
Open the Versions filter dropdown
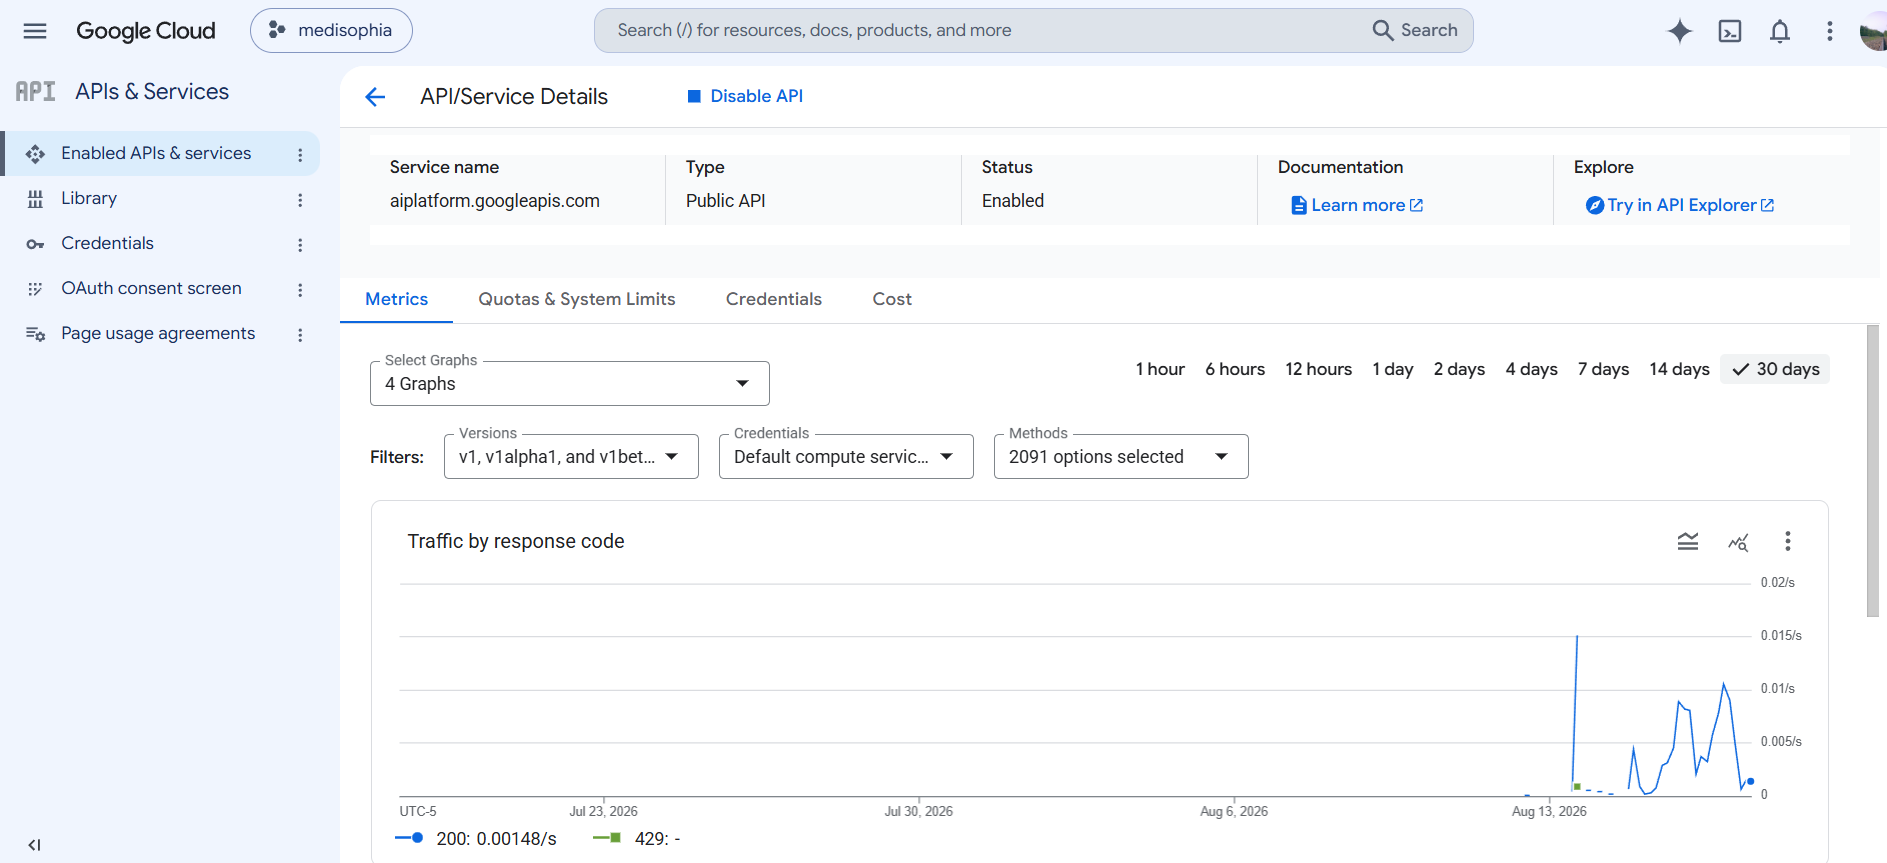coord(571,456)
